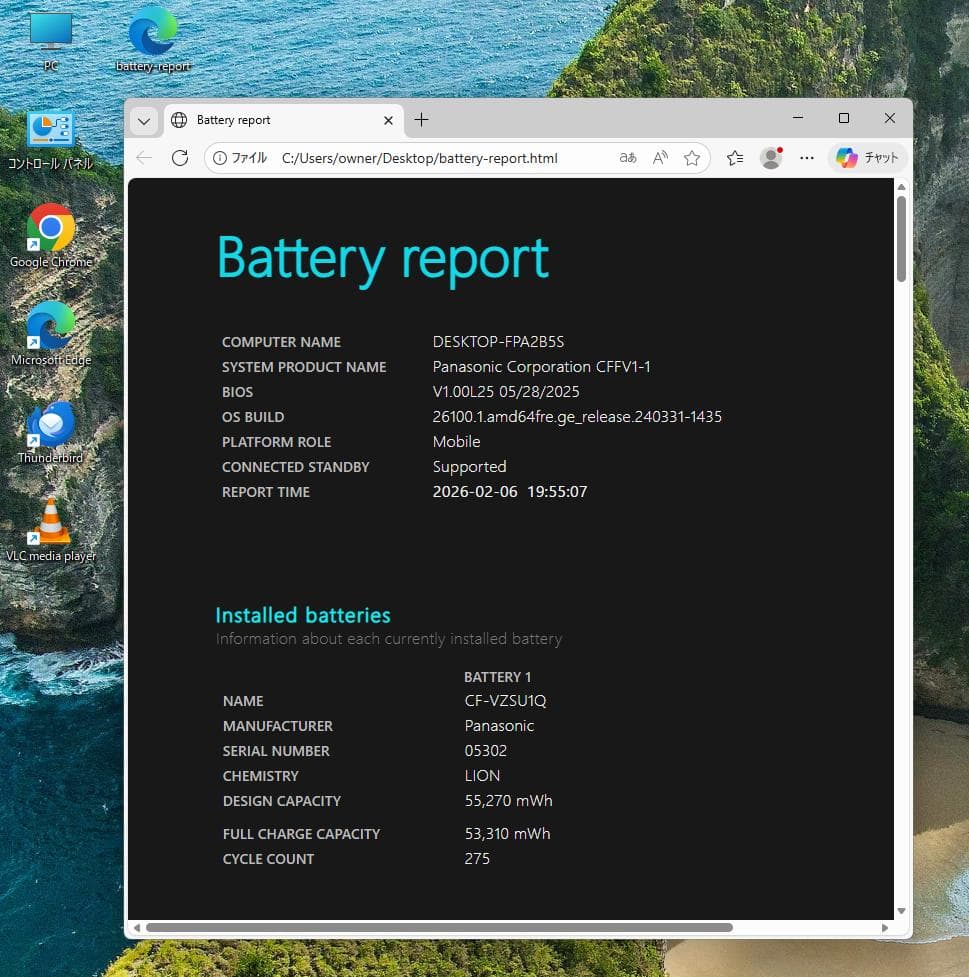Expand the tab actions dropdown chevron
Screen dimensions: 969x977
tap(144, 120)
